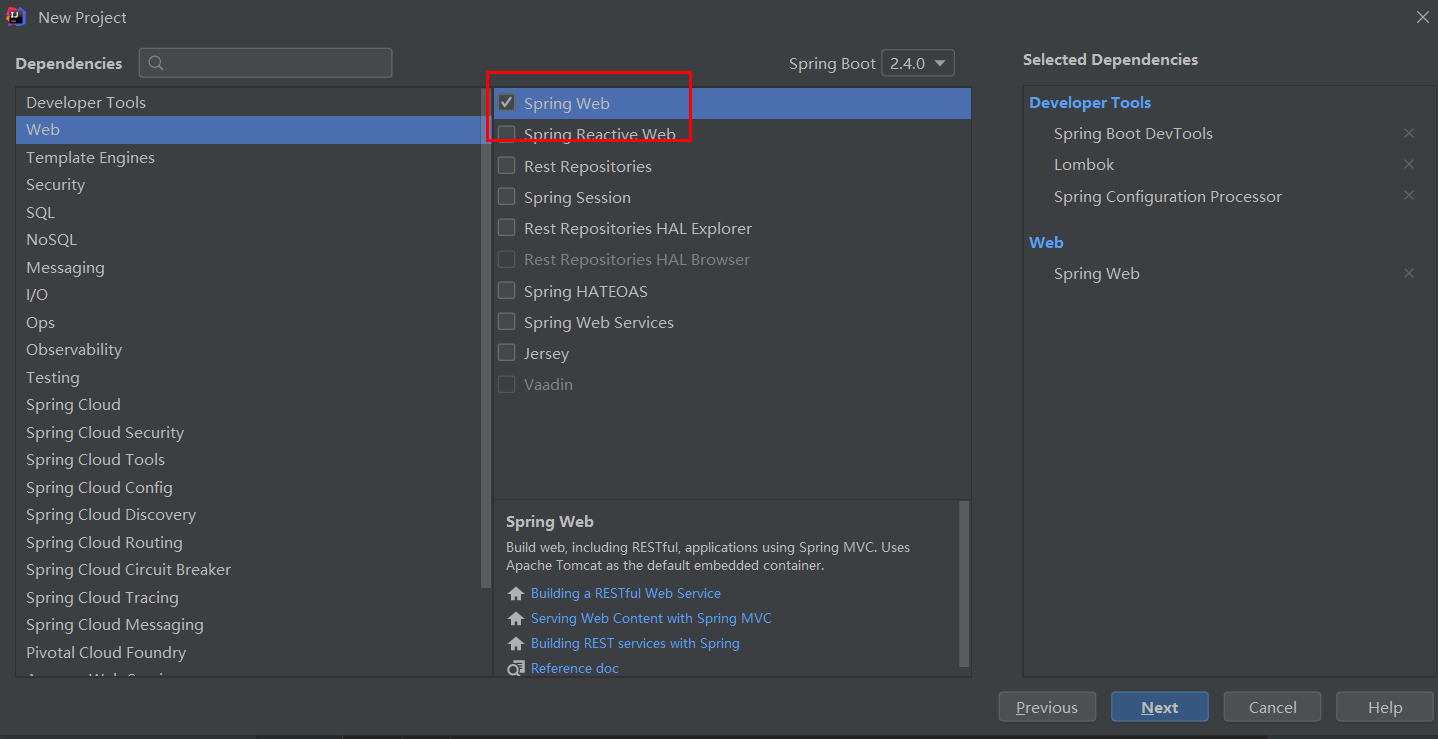This screenshot has width=1438, height=739.
Task: Select the NoSQL category
Action: pos(248,240)
